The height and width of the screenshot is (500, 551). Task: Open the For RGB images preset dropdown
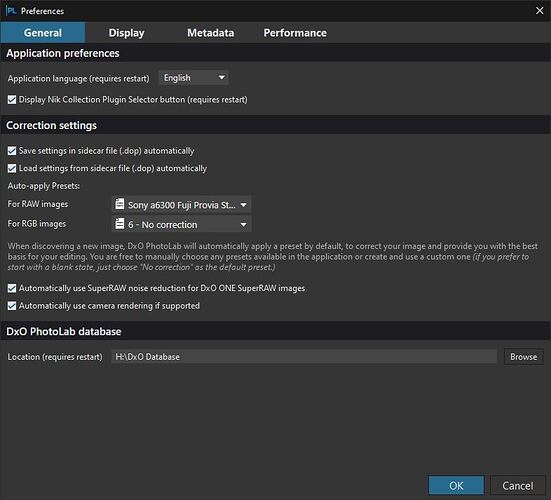coord(182,225)
